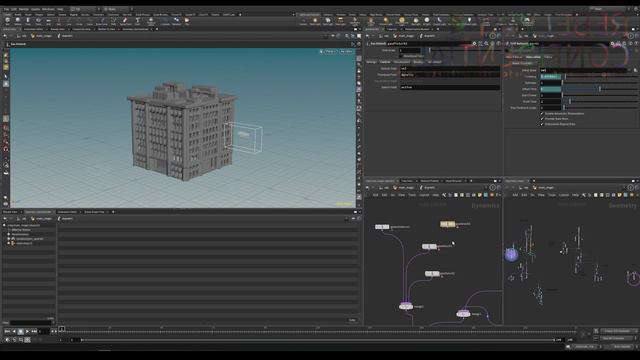This screenshot has width=640, height=360.
Task: Switch to the Visualization parameter tab
Action: [402, 62]
